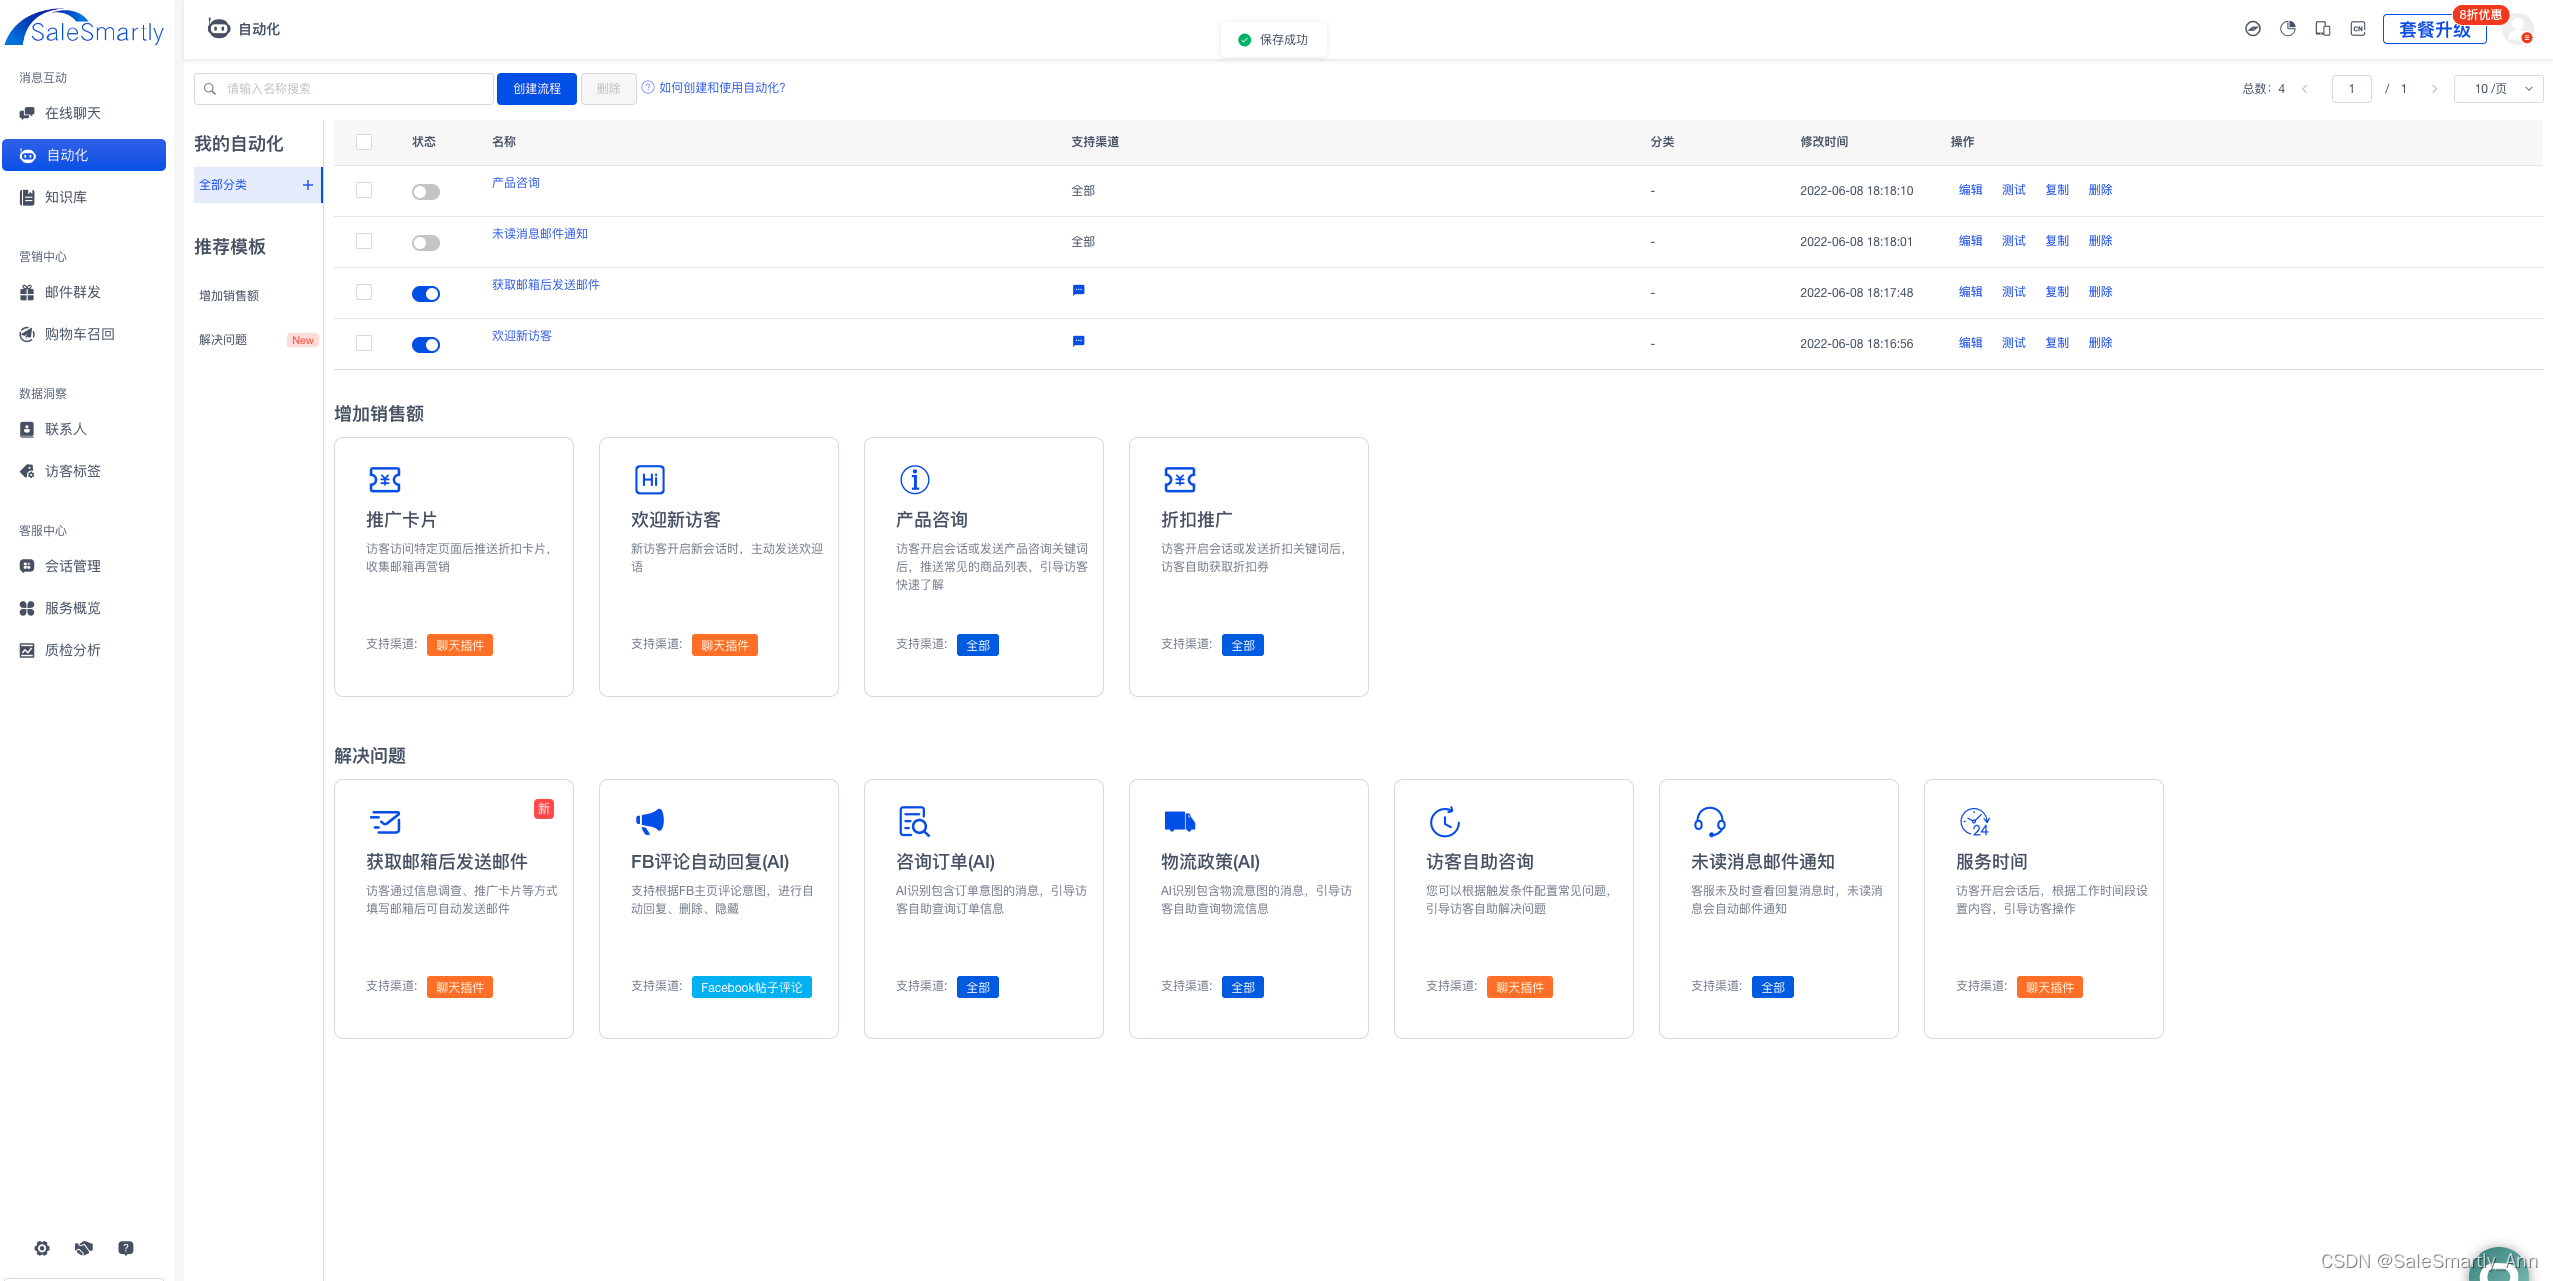Open 在线聊天 in the sidebar
Screen dimensions: 2553x1281
coord(84,113)
